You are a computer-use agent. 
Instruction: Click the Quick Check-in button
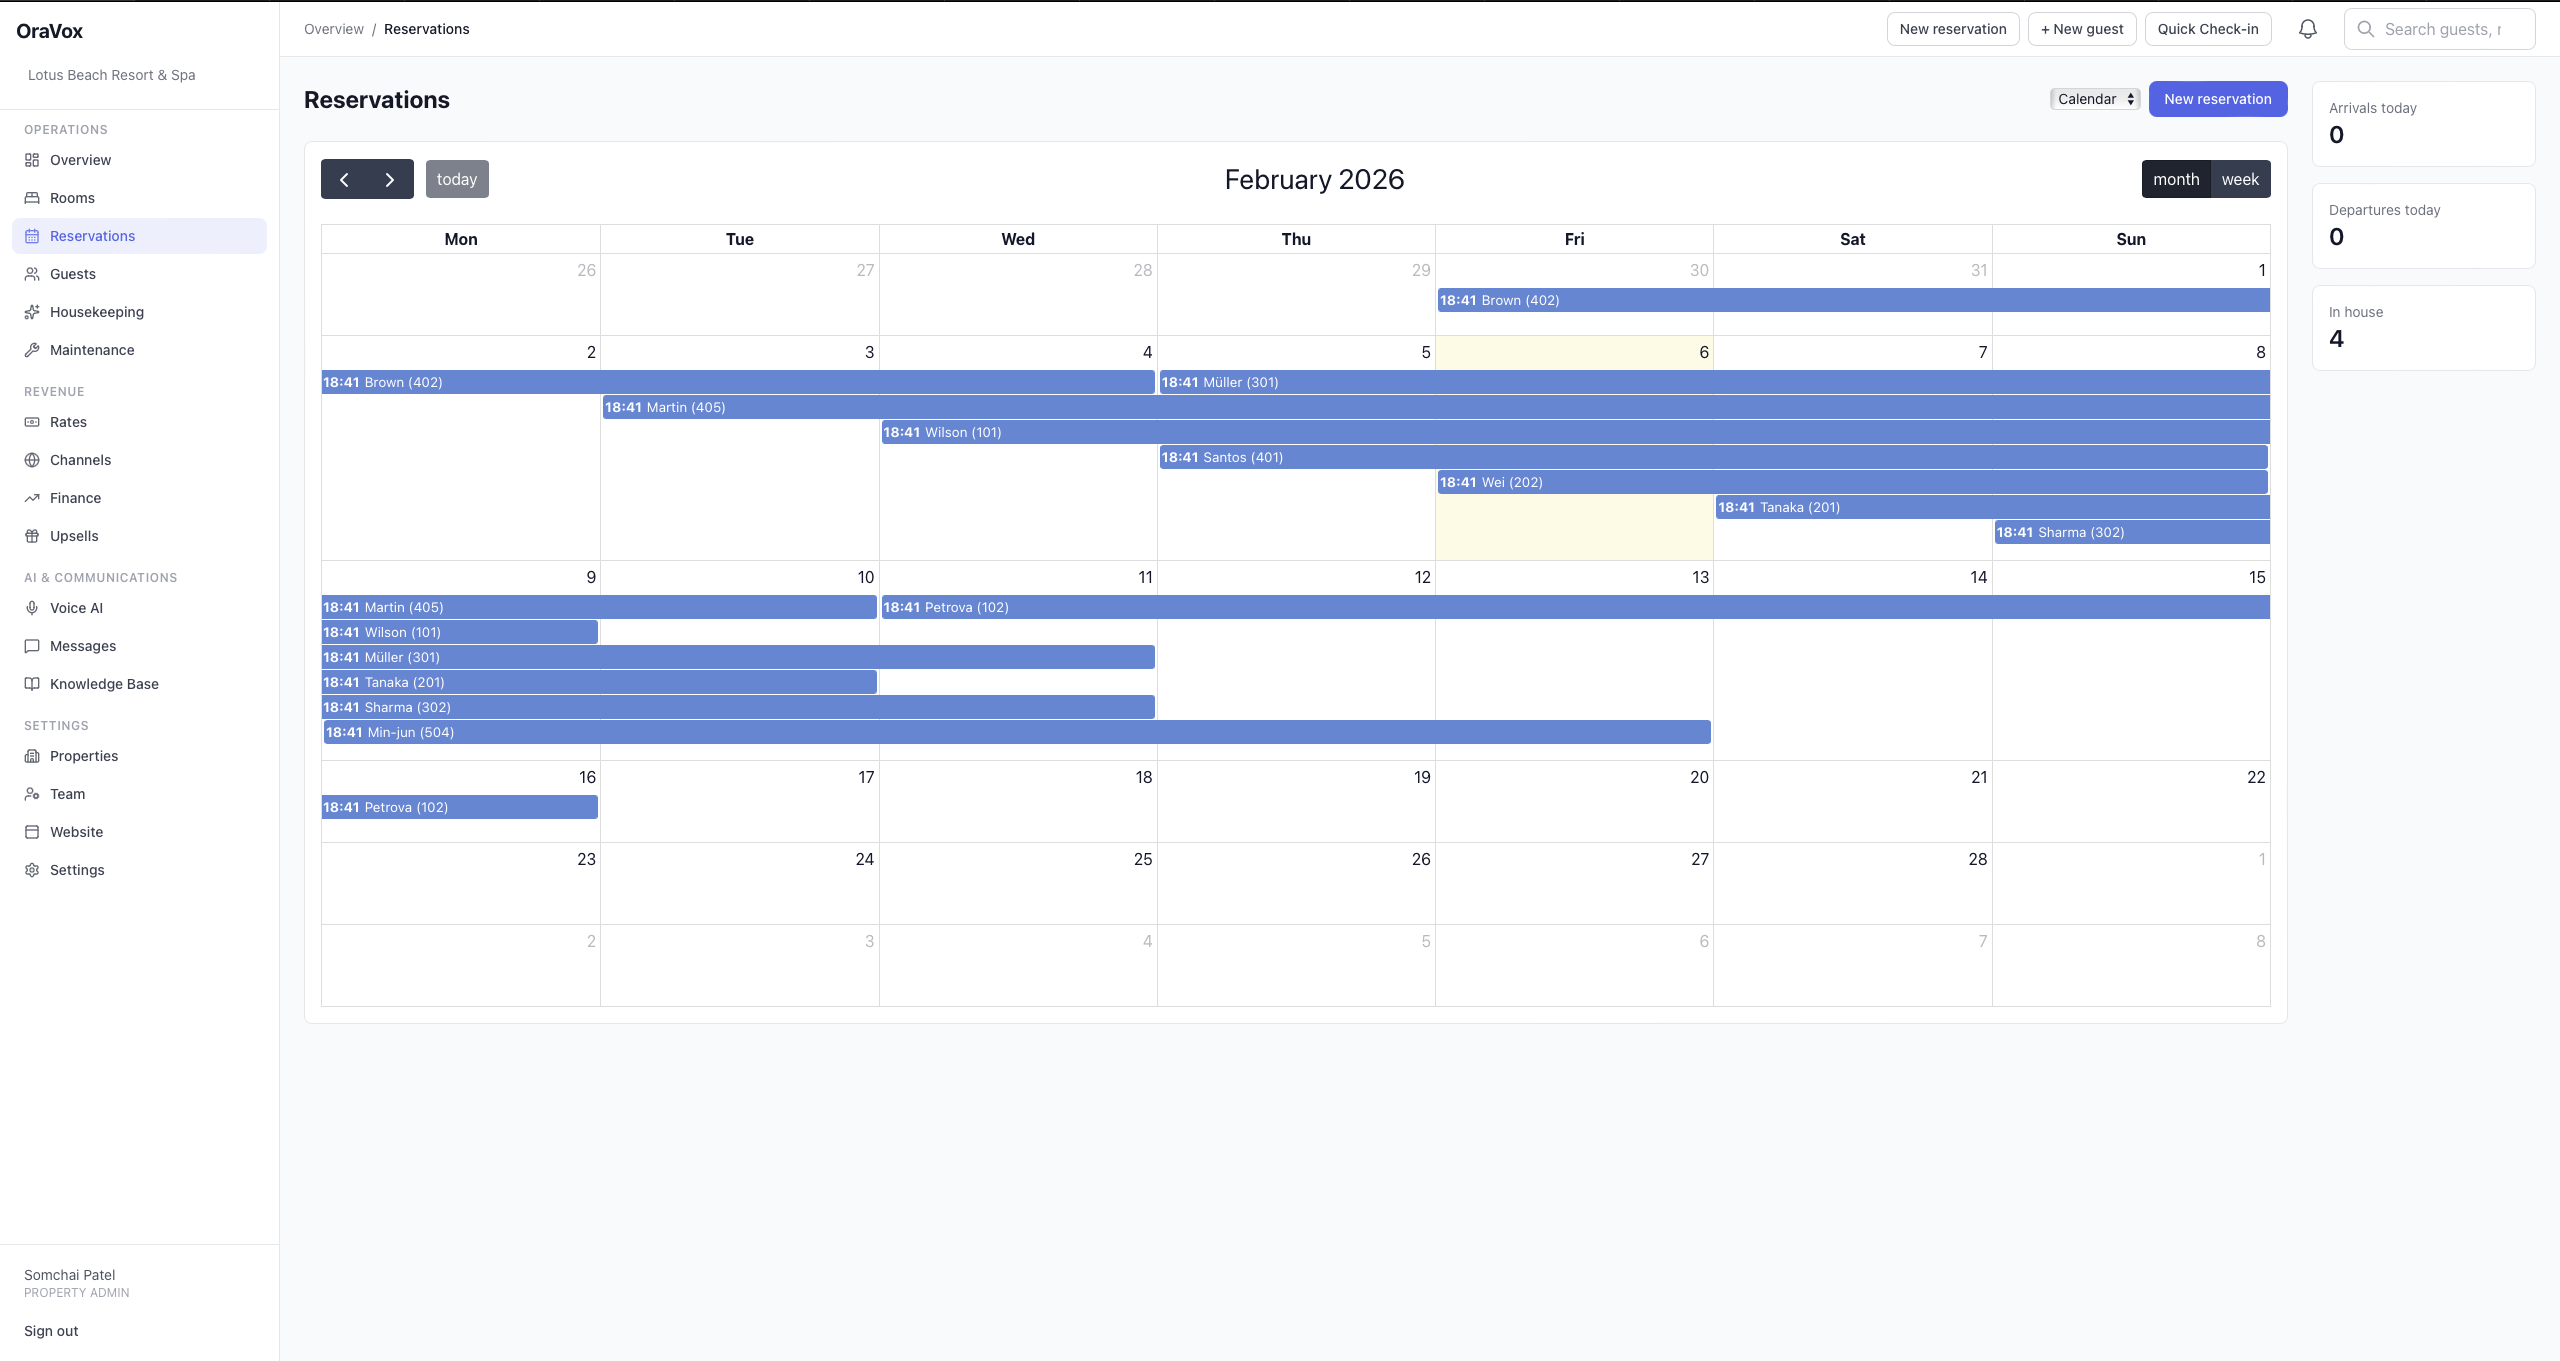[x=2206, y=29]
